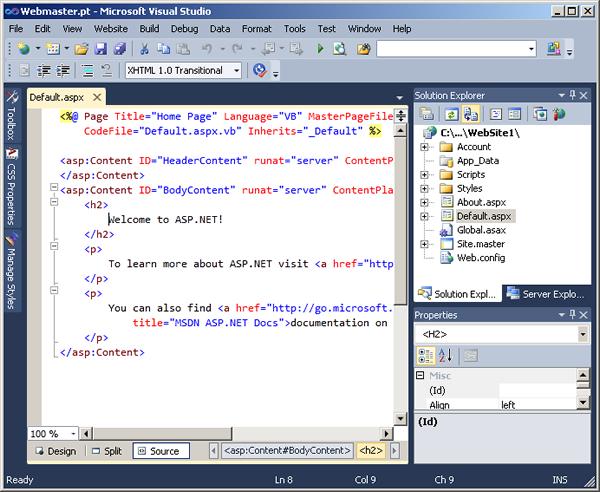Click the Decrease Indent toolbar icon

point(44,70)
